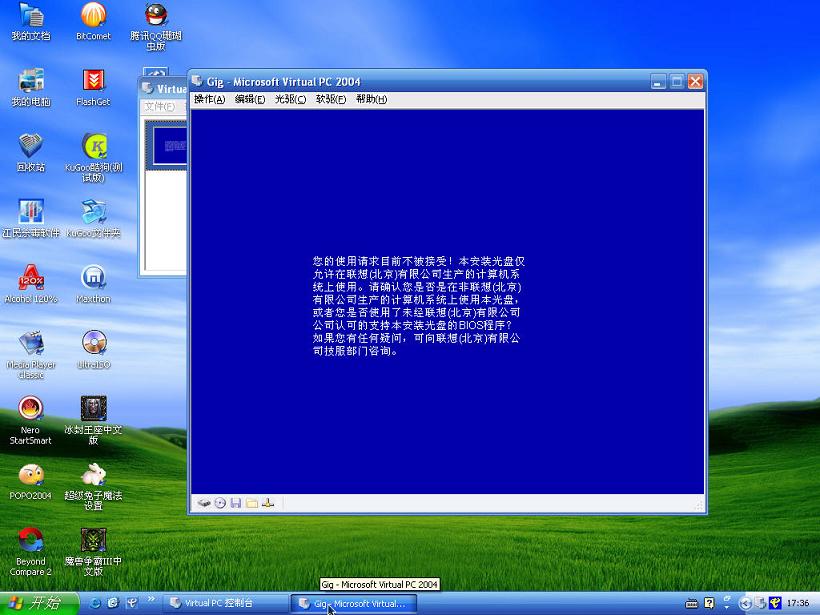
Task: Select the UltraISO desktop icon
Action: (93, 350)
